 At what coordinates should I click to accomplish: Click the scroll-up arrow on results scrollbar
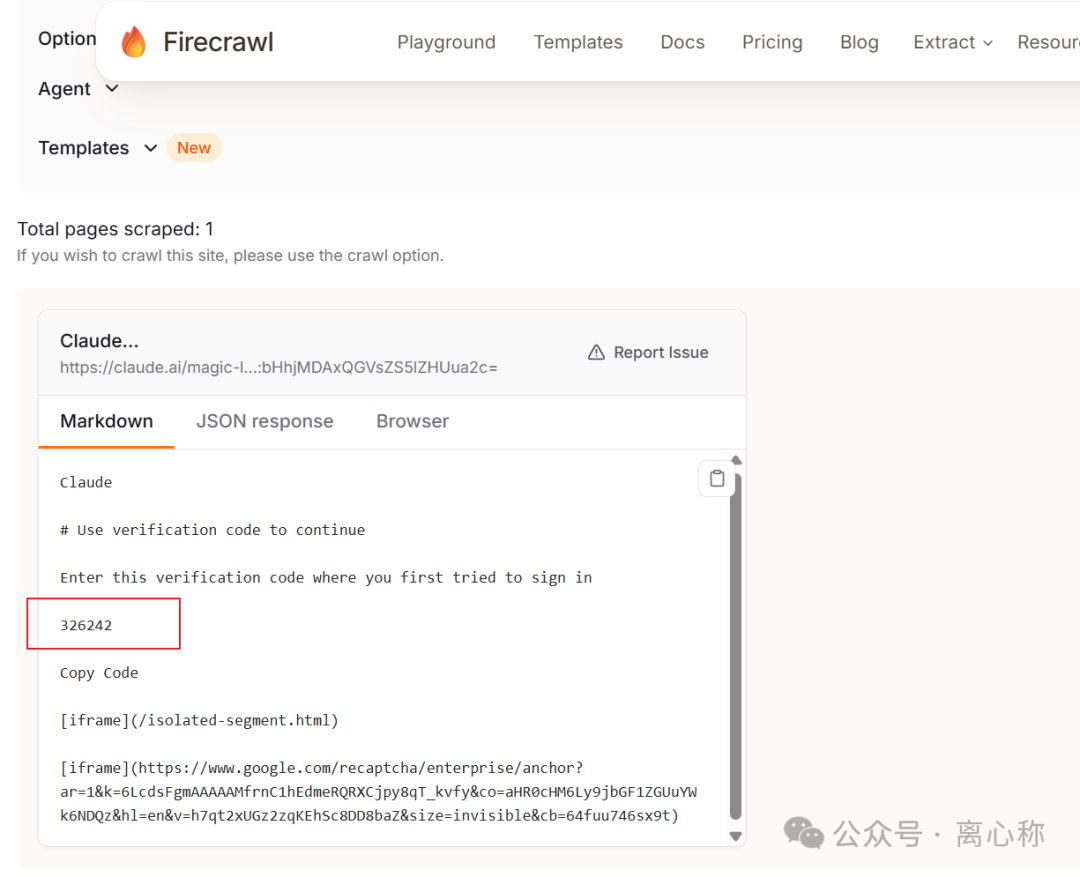736,459
